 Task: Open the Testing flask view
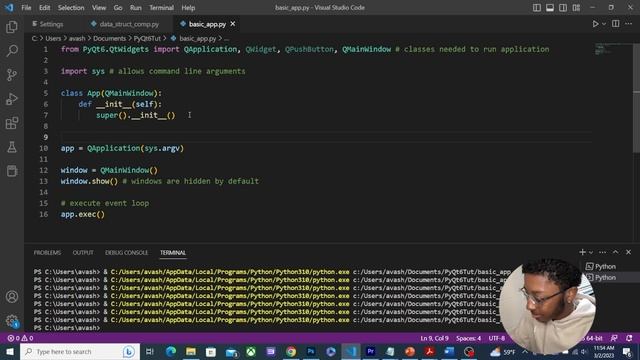click(x=12, y=147)
